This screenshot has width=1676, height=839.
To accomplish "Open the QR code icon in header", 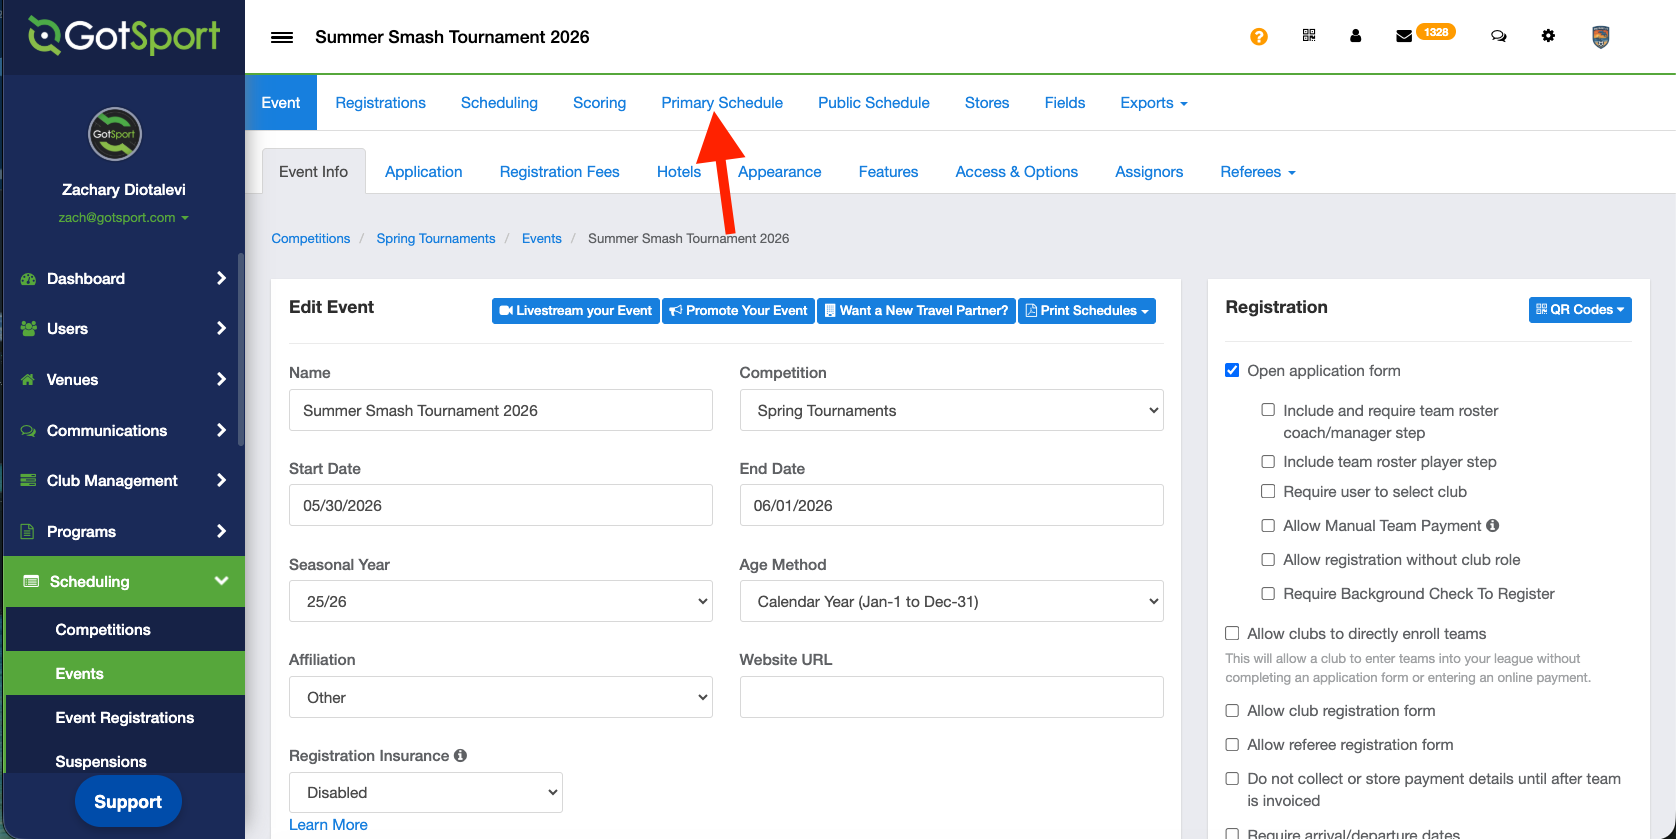I will coord(1309,36).
